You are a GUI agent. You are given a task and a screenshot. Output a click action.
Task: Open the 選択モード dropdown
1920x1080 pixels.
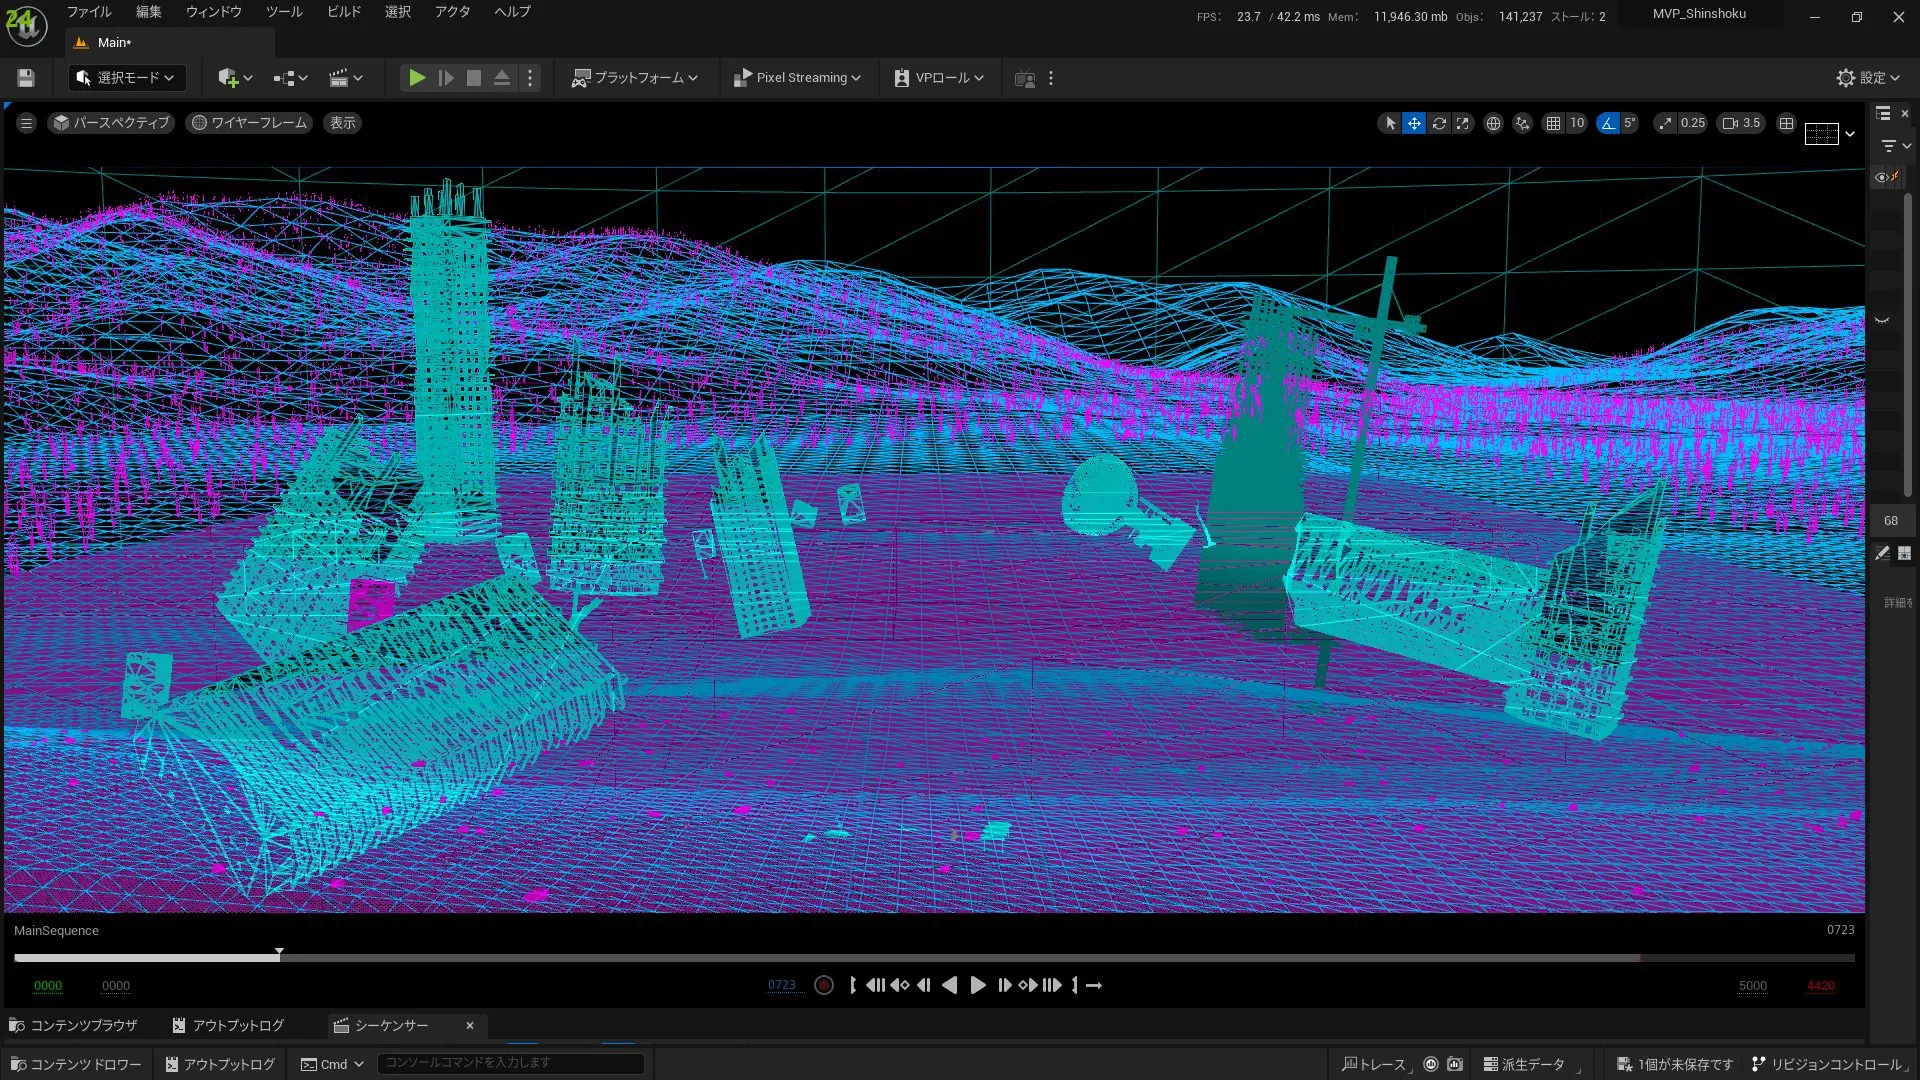coord(127,78)
